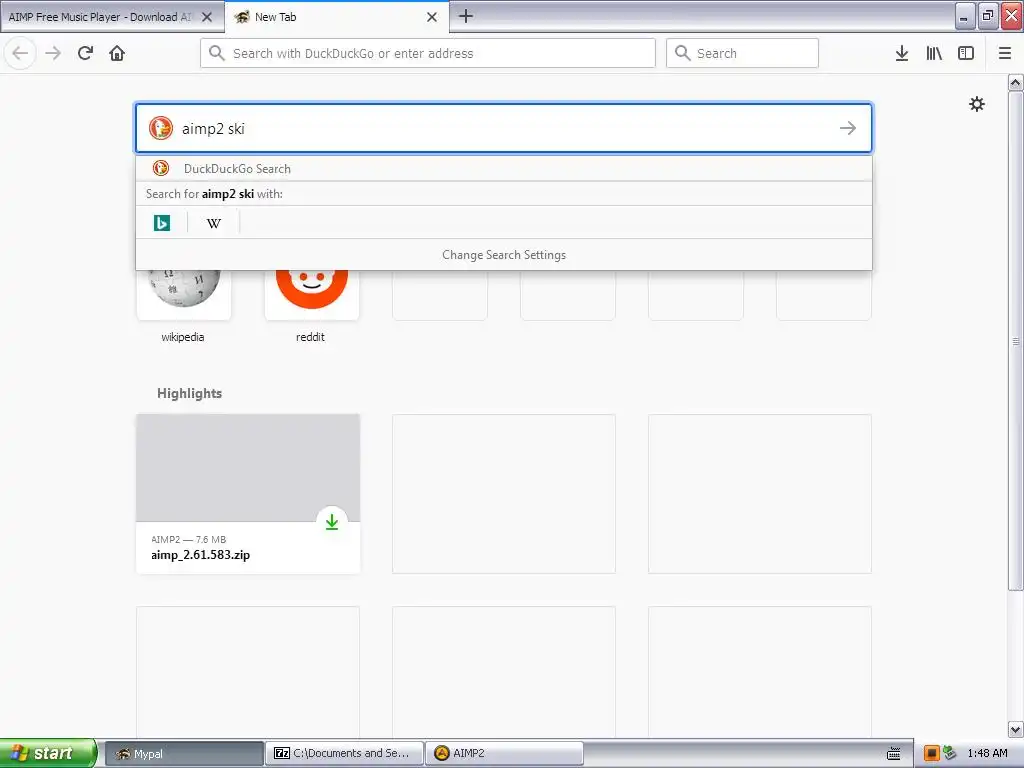Click scrollbar up arrow
The image size is (1024, 768).
[x=1015, y=82]
